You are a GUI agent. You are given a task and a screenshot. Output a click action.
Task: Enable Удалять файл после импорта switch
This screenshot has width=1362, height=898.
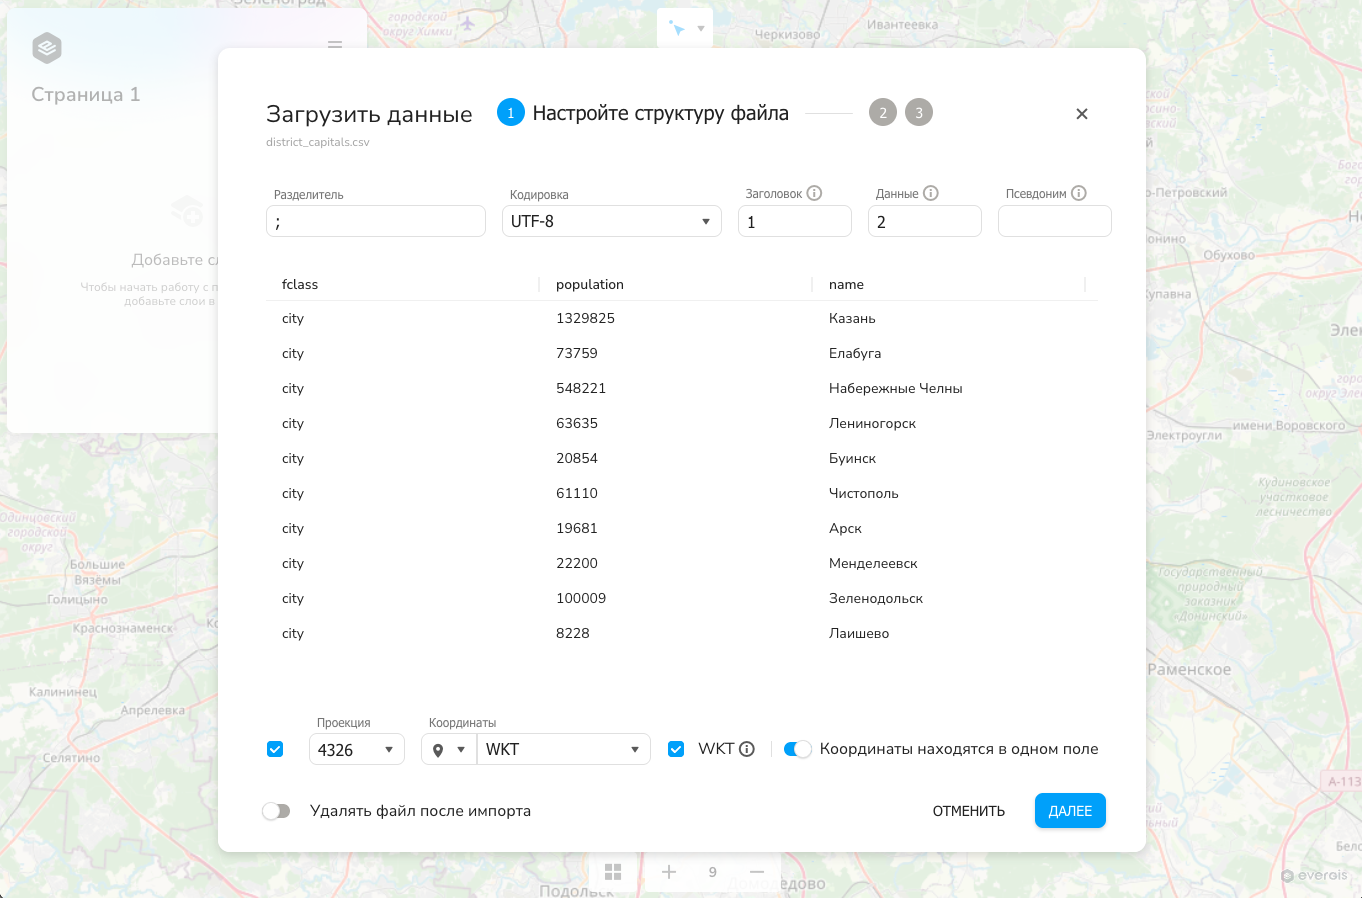click(276, 811)
